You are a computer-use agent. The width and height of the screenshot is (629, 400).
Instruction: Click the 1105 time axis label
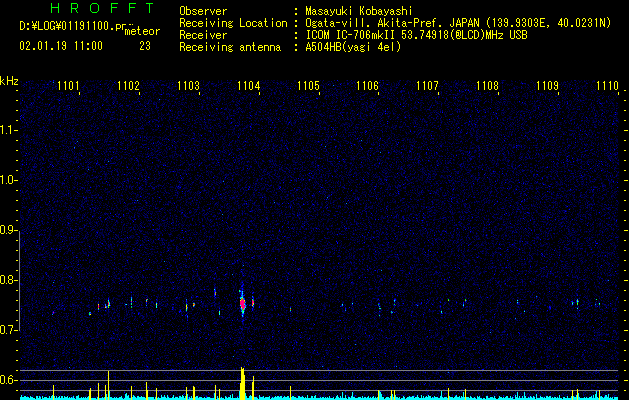tap(308, 86)
